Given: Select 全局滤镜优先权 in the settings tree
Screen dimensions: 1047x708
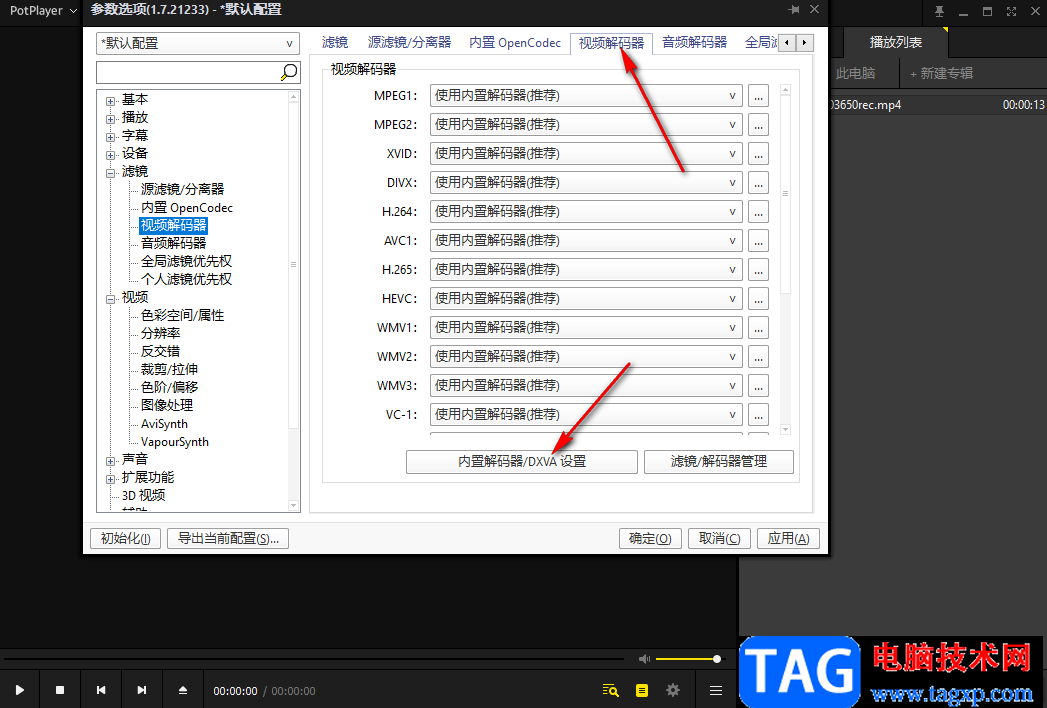Looking at the screenshot, I should (x=186, y=261).
